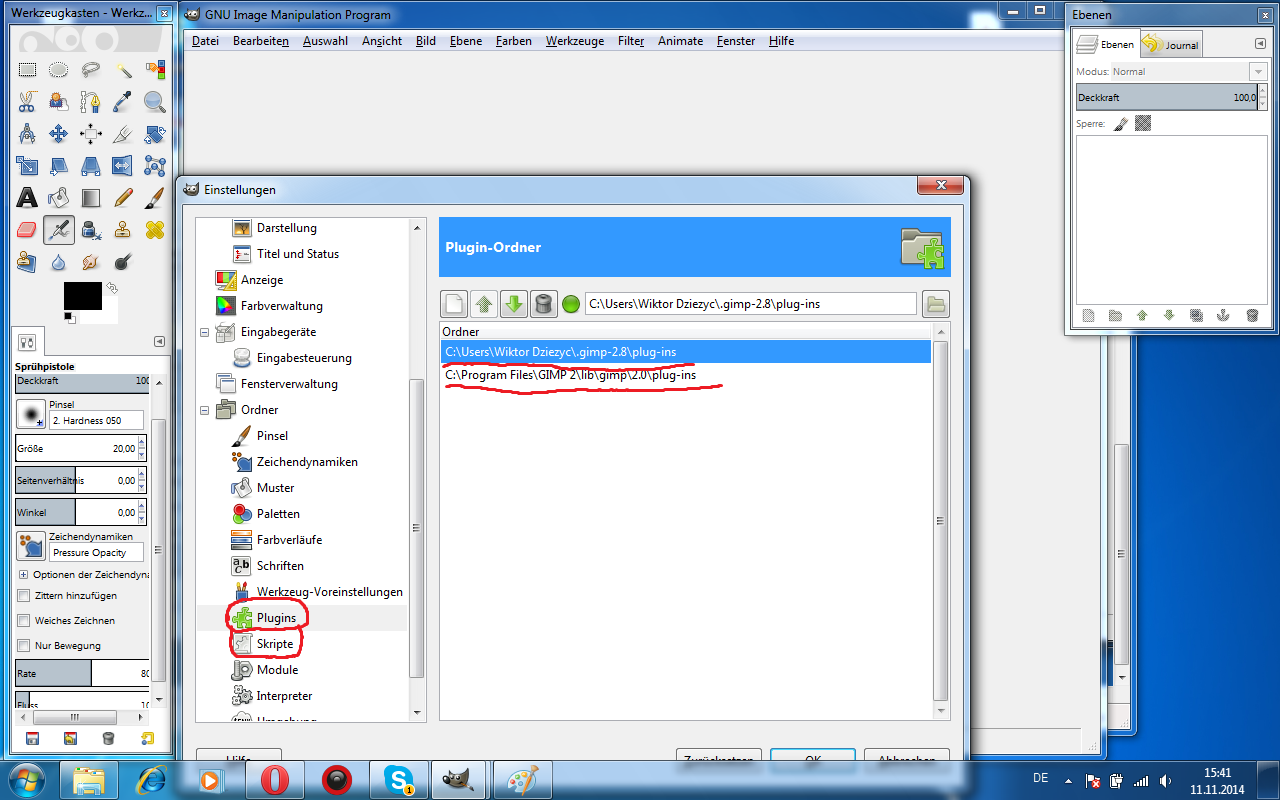Viewport: 1280px width, 800px height.
Task: Select the Text tool
Action: [x=27, y=198]
